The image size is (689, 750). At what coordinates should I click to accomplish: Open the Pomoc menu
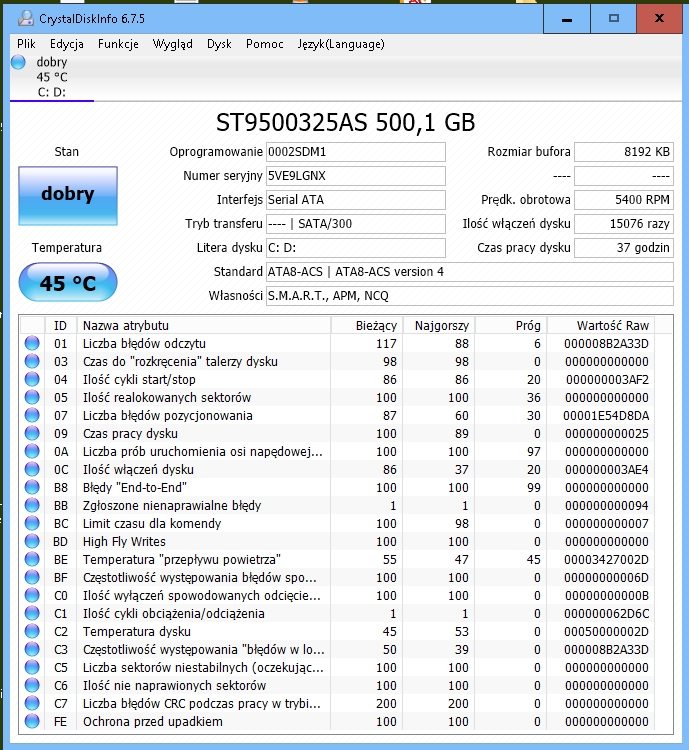click(265, 44)
